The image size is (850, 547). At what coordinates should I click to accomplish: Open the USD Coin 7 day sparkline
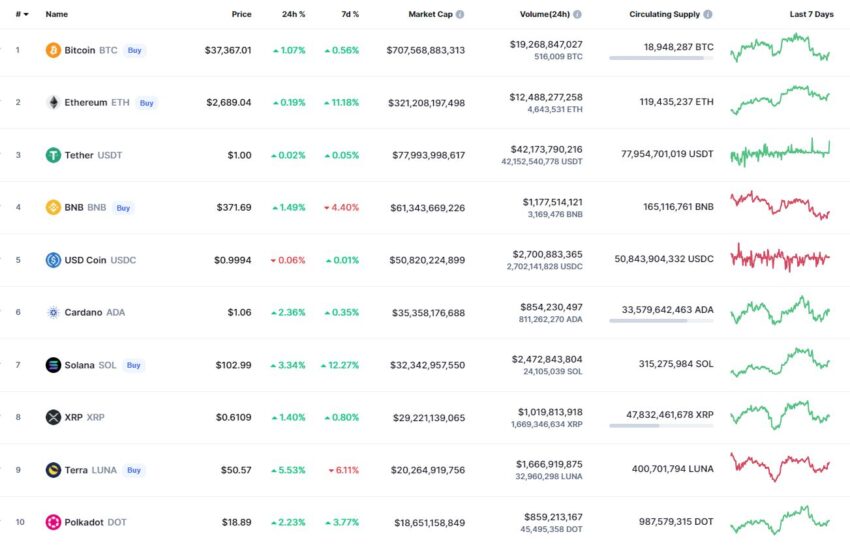coord(780,258)
